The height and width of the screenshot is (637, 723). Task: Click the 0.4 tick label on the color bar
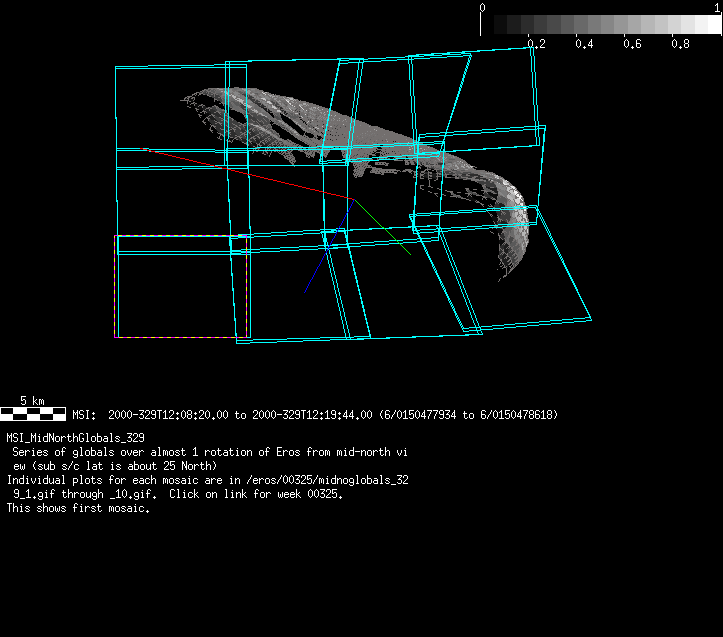(584, 44)
